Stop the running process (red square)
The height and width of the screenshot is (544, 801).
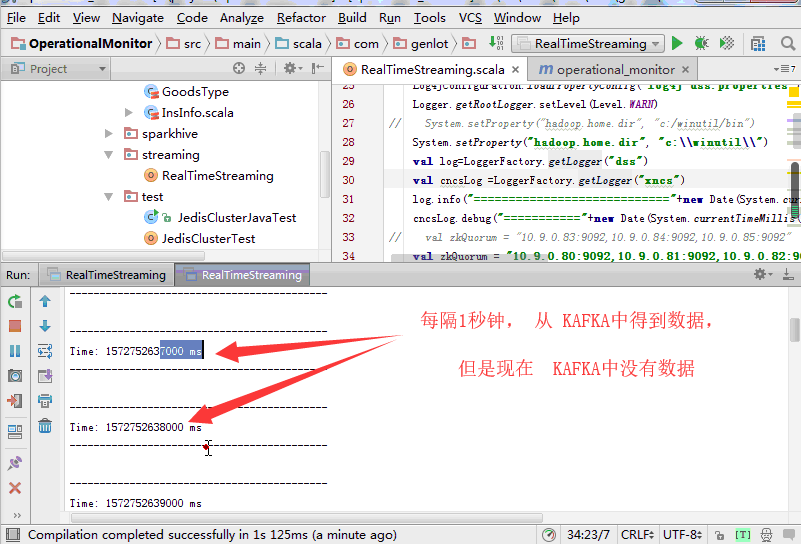[x=15, y=326]
